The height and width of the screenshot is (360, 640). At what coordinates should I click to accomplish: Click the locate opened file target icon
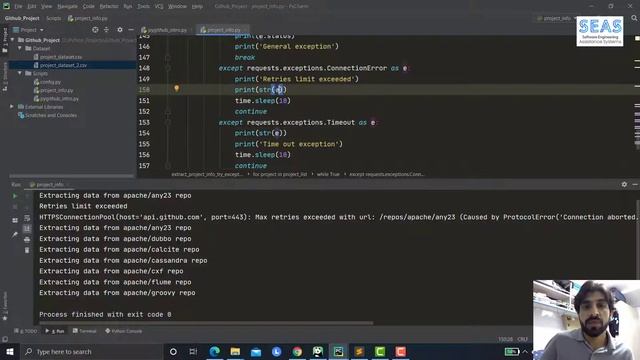(x=95, y=30)
